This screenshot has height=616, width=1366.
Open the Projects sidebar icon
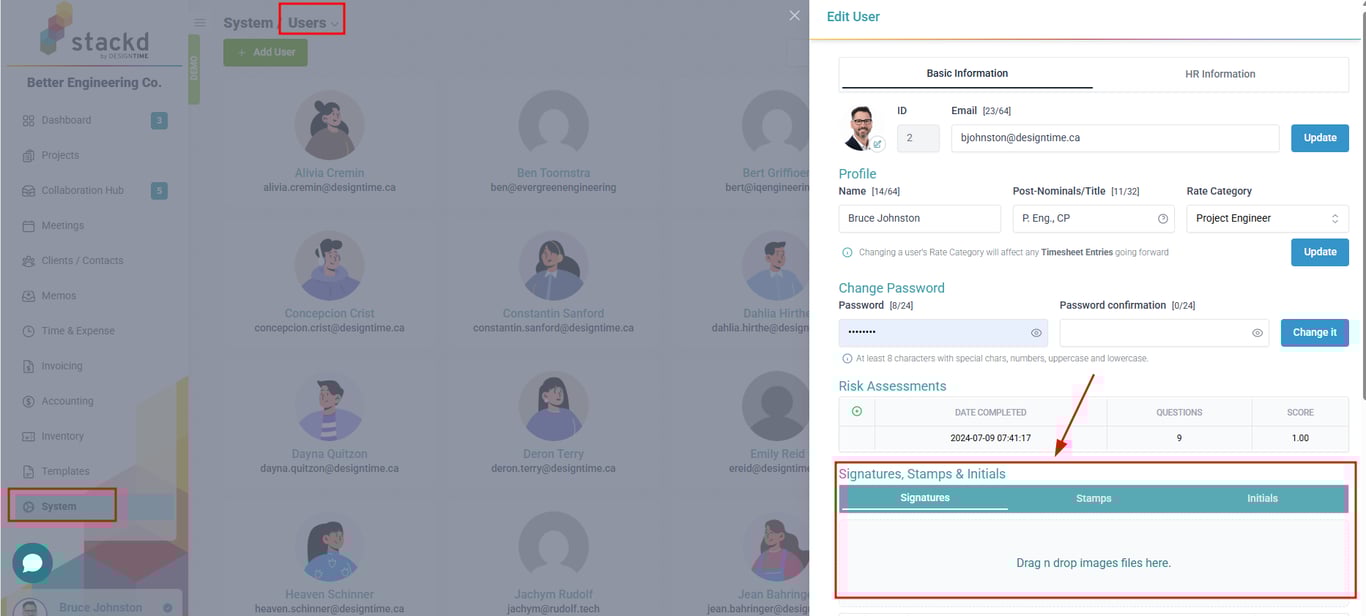point(28,155)
